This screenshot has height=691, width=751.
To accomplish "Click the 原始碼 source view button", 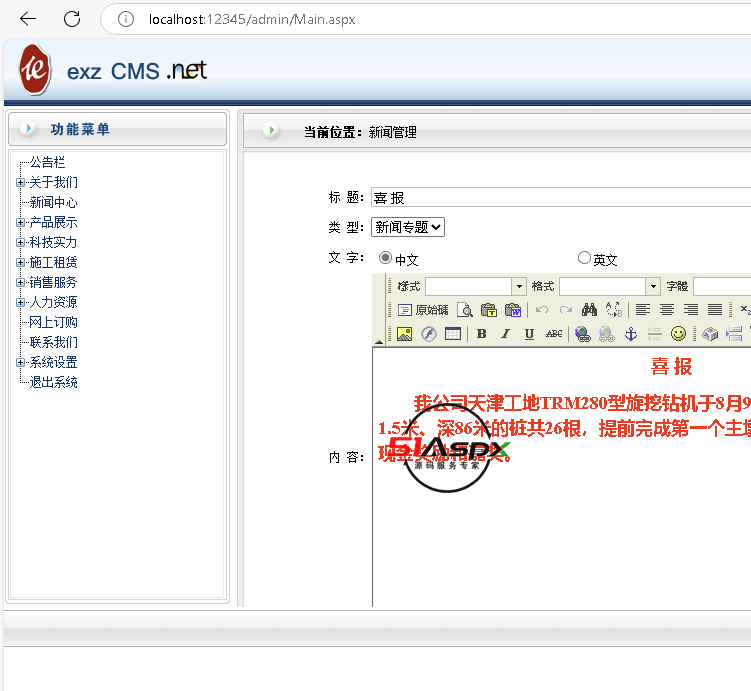I will coord(423,310).
